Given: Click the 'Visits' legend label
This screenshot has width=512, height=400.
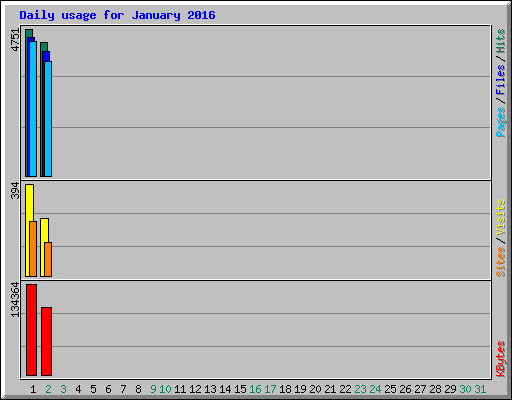Looking at the screenshot, I should 501,217.
